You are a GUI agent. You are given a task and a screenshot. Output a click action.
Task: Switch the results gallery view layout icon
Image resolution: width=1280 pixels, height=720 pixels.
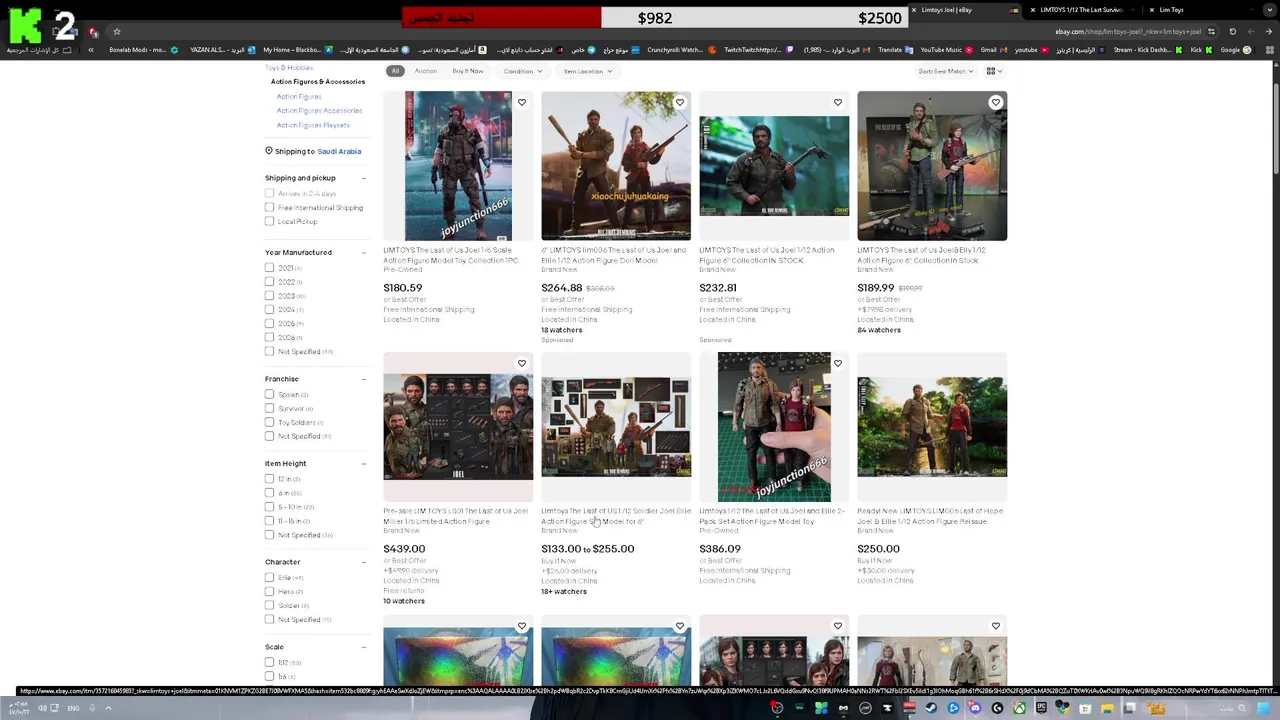(x=994, y=71)
